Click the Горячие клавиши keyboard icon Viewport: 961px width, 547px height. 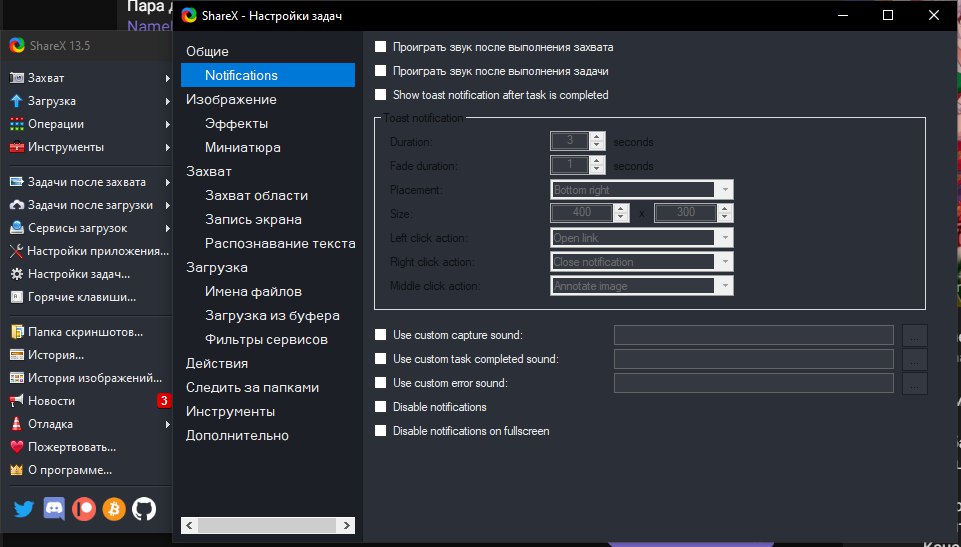point(17,297)
